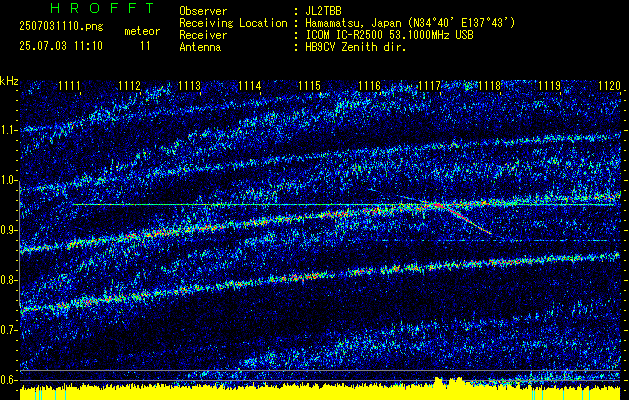629x400 pixels.
Task: Click the meteor label
Action: click(142, 31)
